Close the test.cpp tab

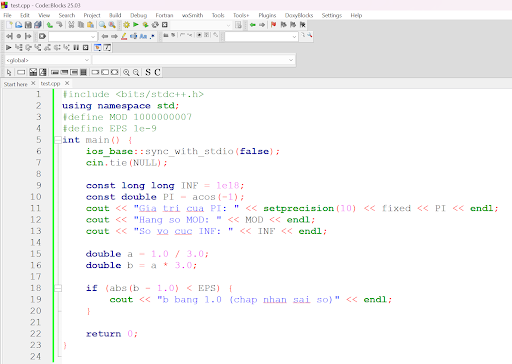[67, 83]
